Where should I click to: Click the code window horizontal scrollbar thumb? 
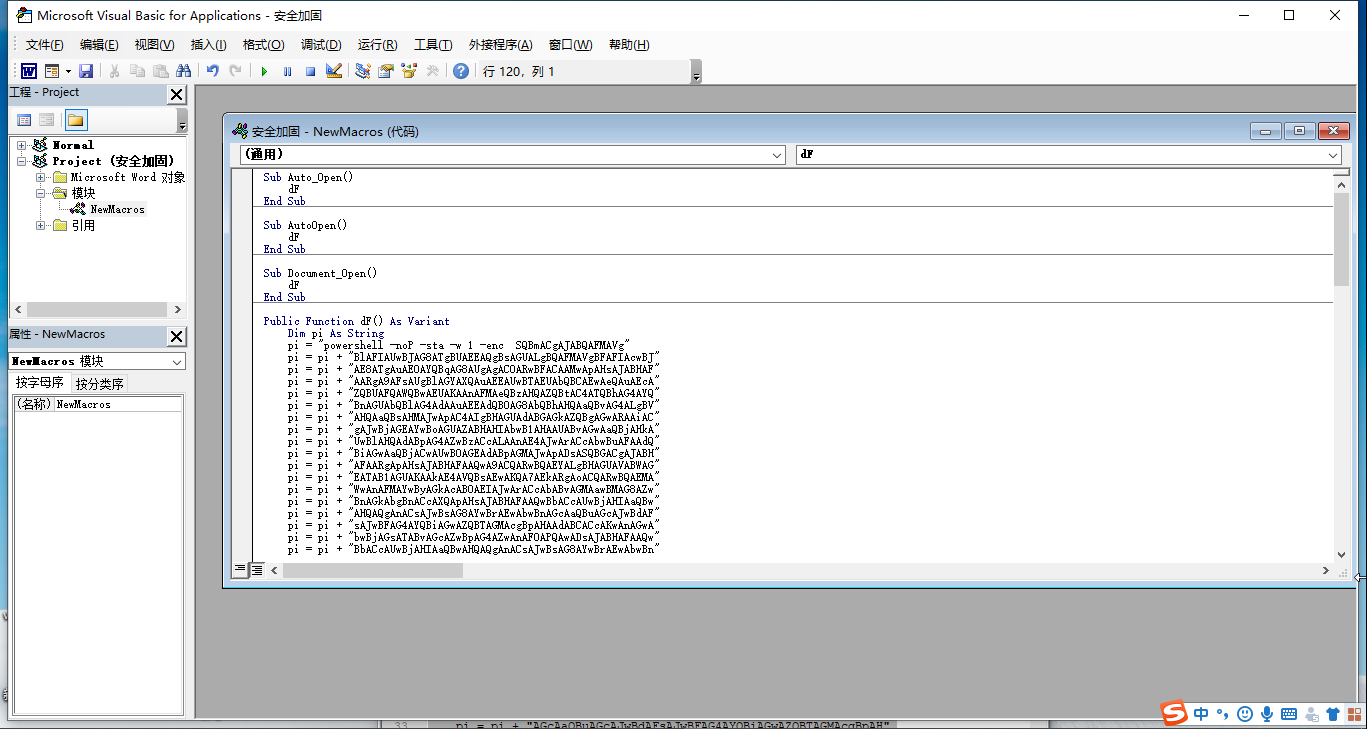pyautogui.click(x=373, y=570)
